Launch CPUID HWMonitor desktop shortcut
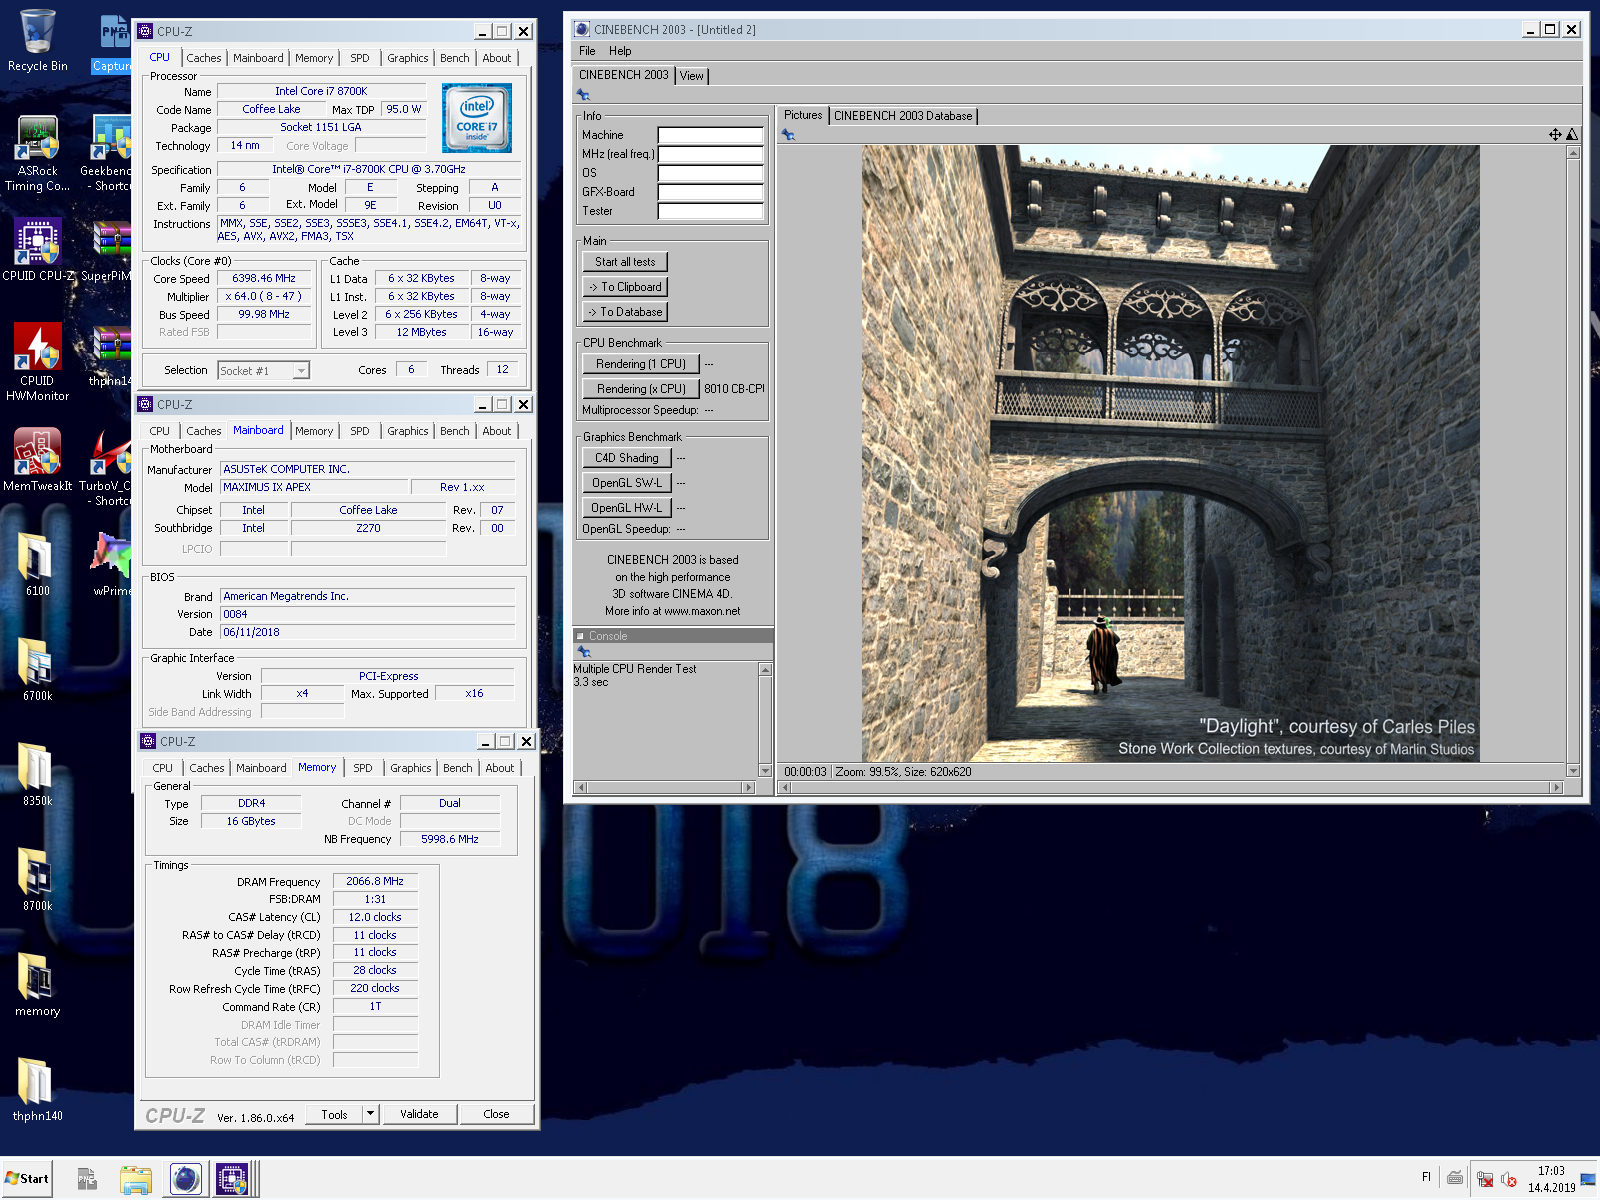This screenshot has height=1200, width=1600. click(37, 362)
